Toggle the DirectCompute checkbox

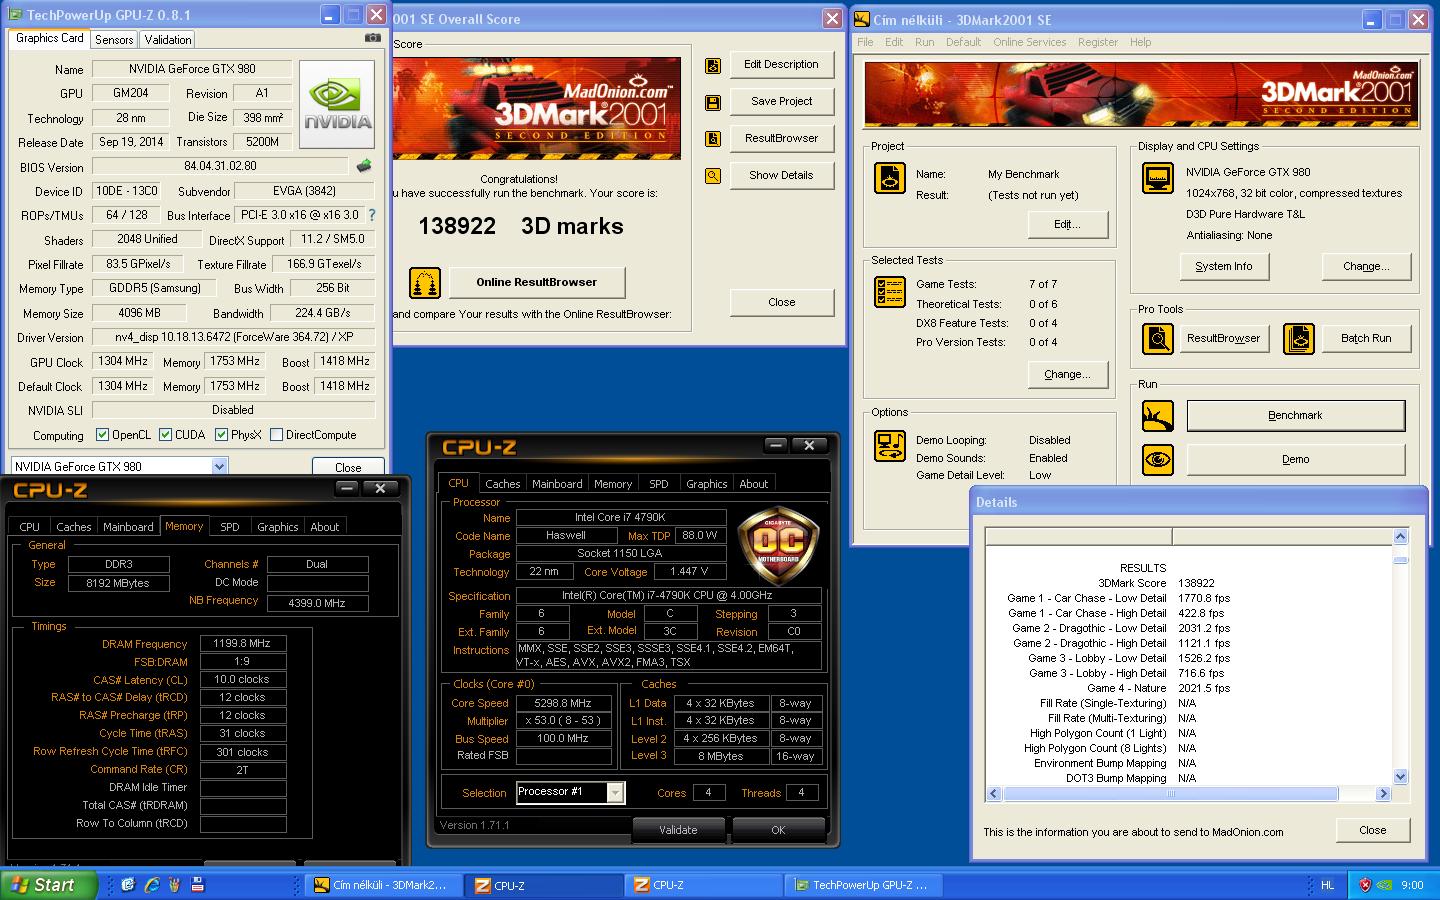[276, 435]
